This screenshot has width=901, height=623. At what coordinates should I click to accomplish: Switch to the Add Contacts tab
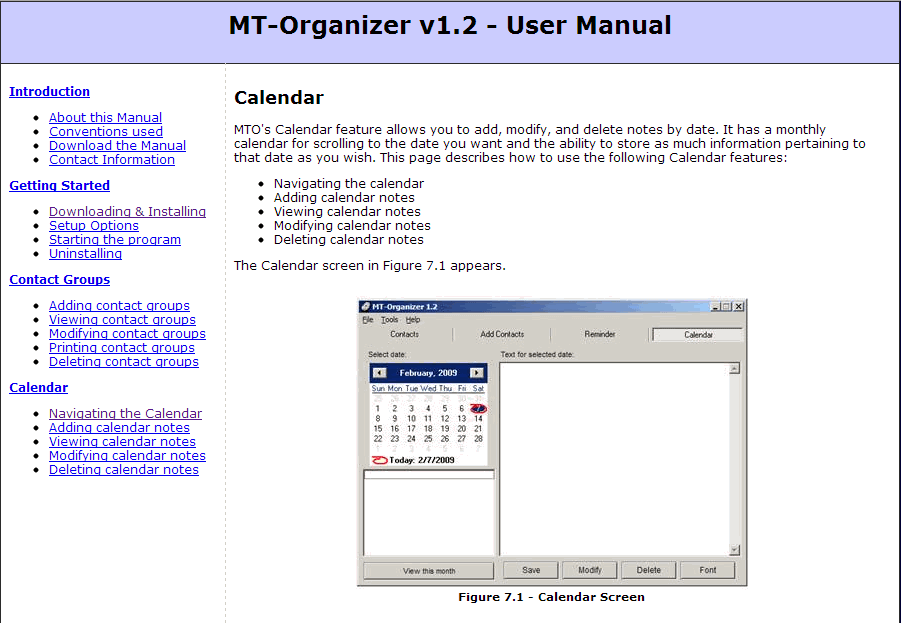[502, 335]
